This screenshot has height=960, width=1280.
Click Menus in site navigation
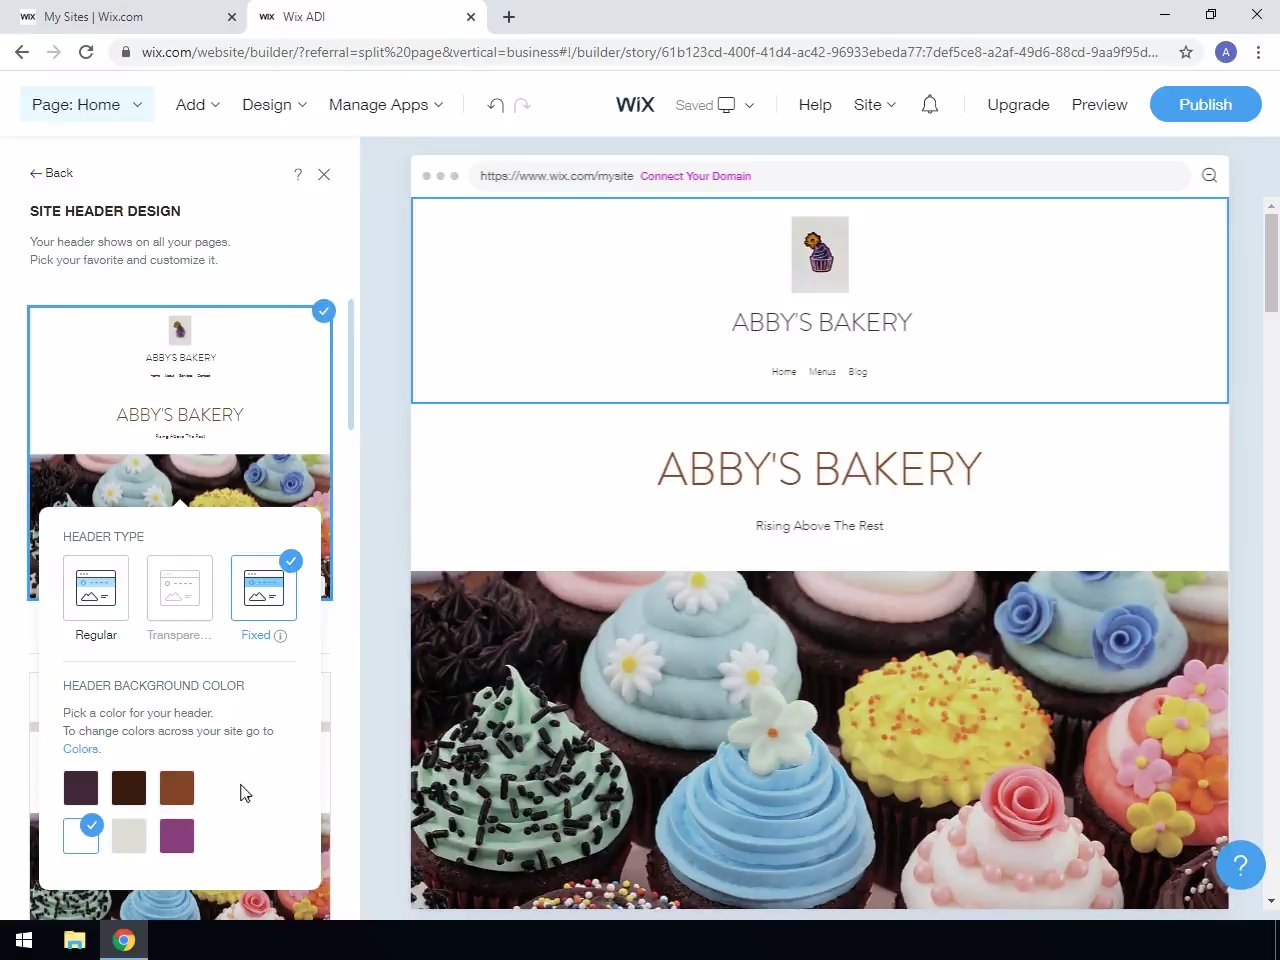click(822, 372)
